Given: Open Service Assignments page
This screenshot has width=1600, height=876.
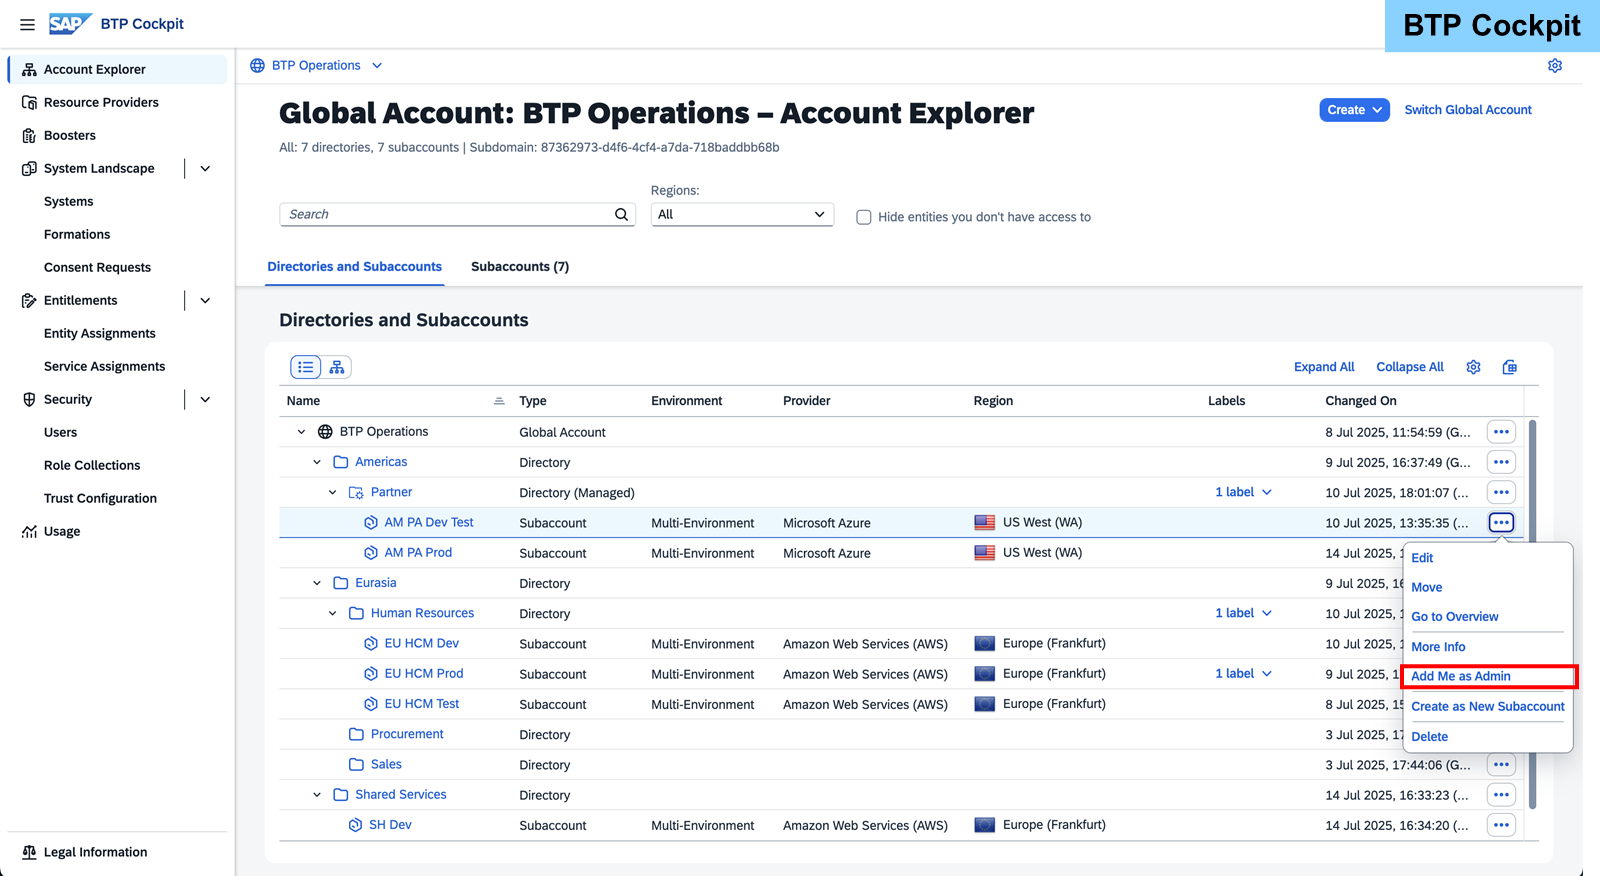Looking at the screenshot, I should pyautogui.click(x=104, y=366).
